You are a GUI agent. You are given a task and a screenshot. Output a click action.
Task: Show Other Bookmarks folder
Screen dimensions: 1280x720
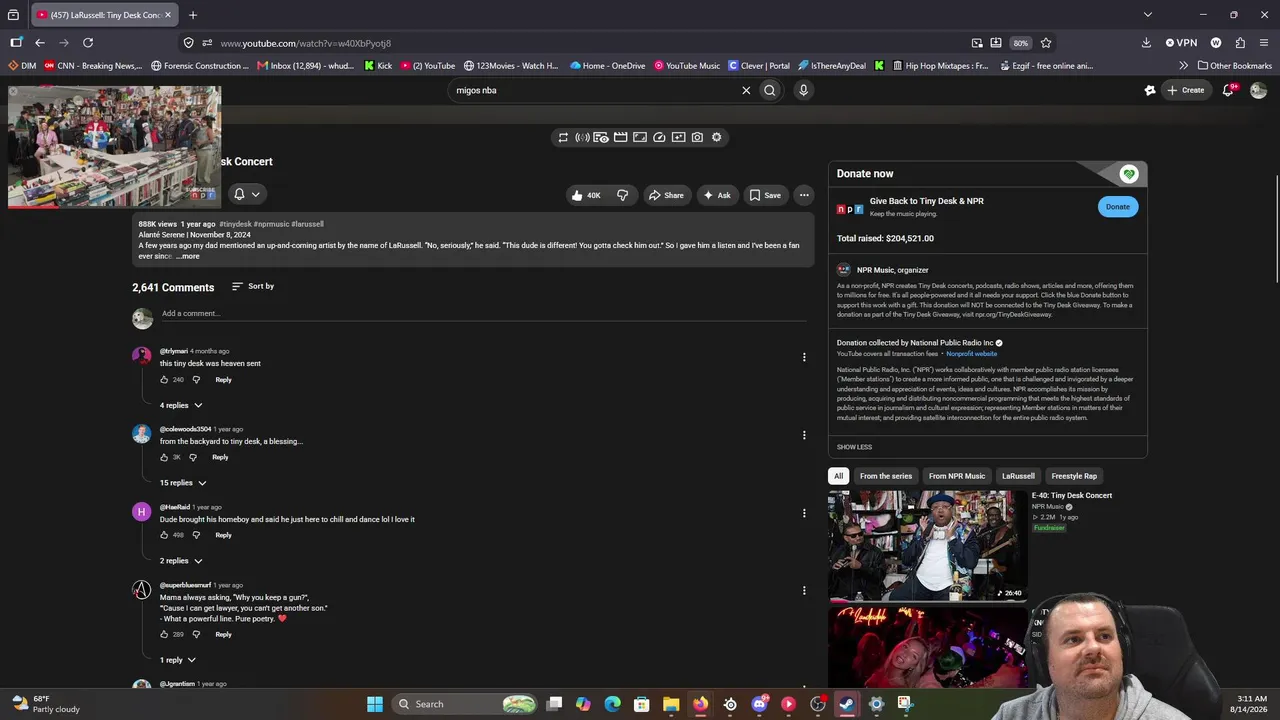pyautogui.click(x=1234, y=66)
